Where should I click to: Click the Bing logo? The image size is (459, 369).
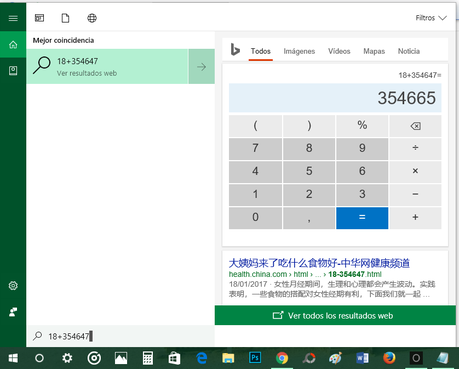235,50
